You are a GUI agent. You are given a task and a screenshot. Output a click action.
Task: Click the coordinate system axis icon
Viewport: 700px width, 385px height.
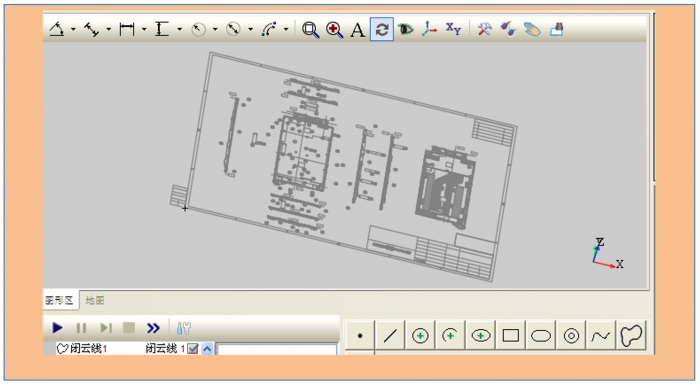coord(429,29)
